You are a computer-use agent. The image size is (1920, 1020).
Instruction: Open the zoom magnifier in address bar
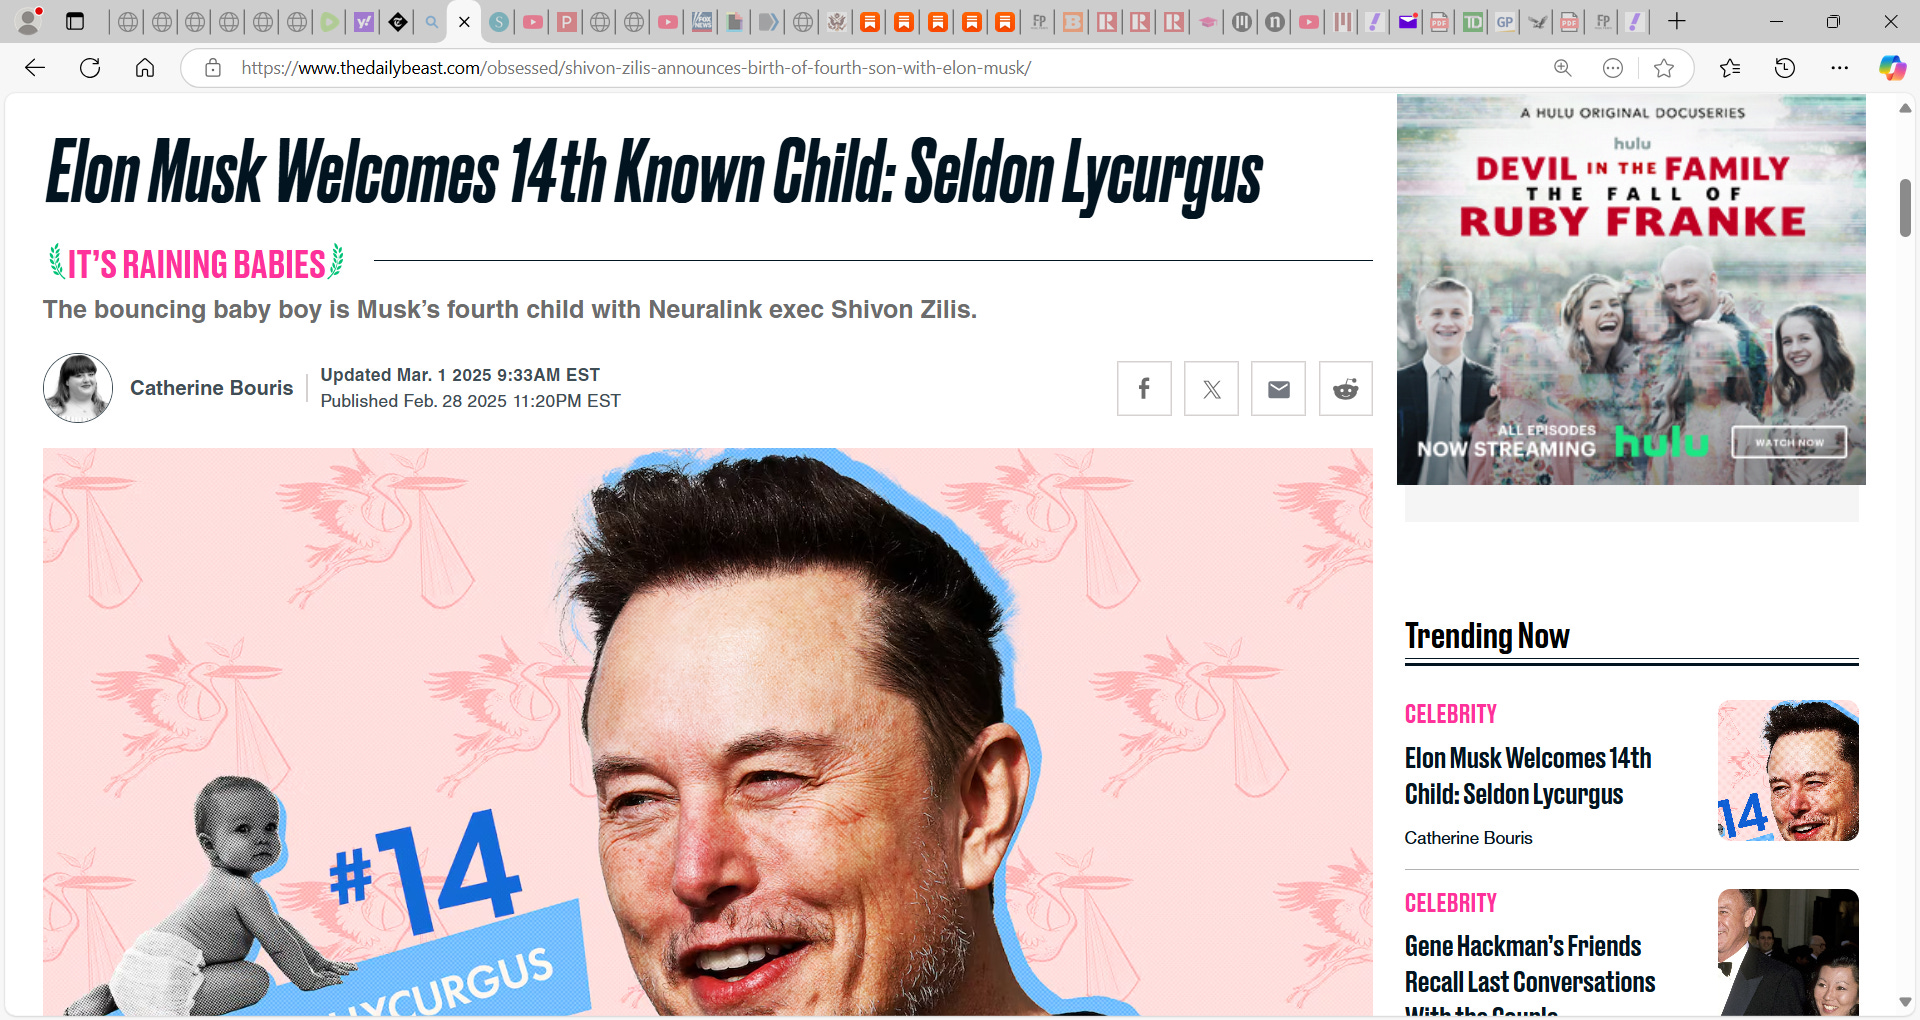point(1562,68)
